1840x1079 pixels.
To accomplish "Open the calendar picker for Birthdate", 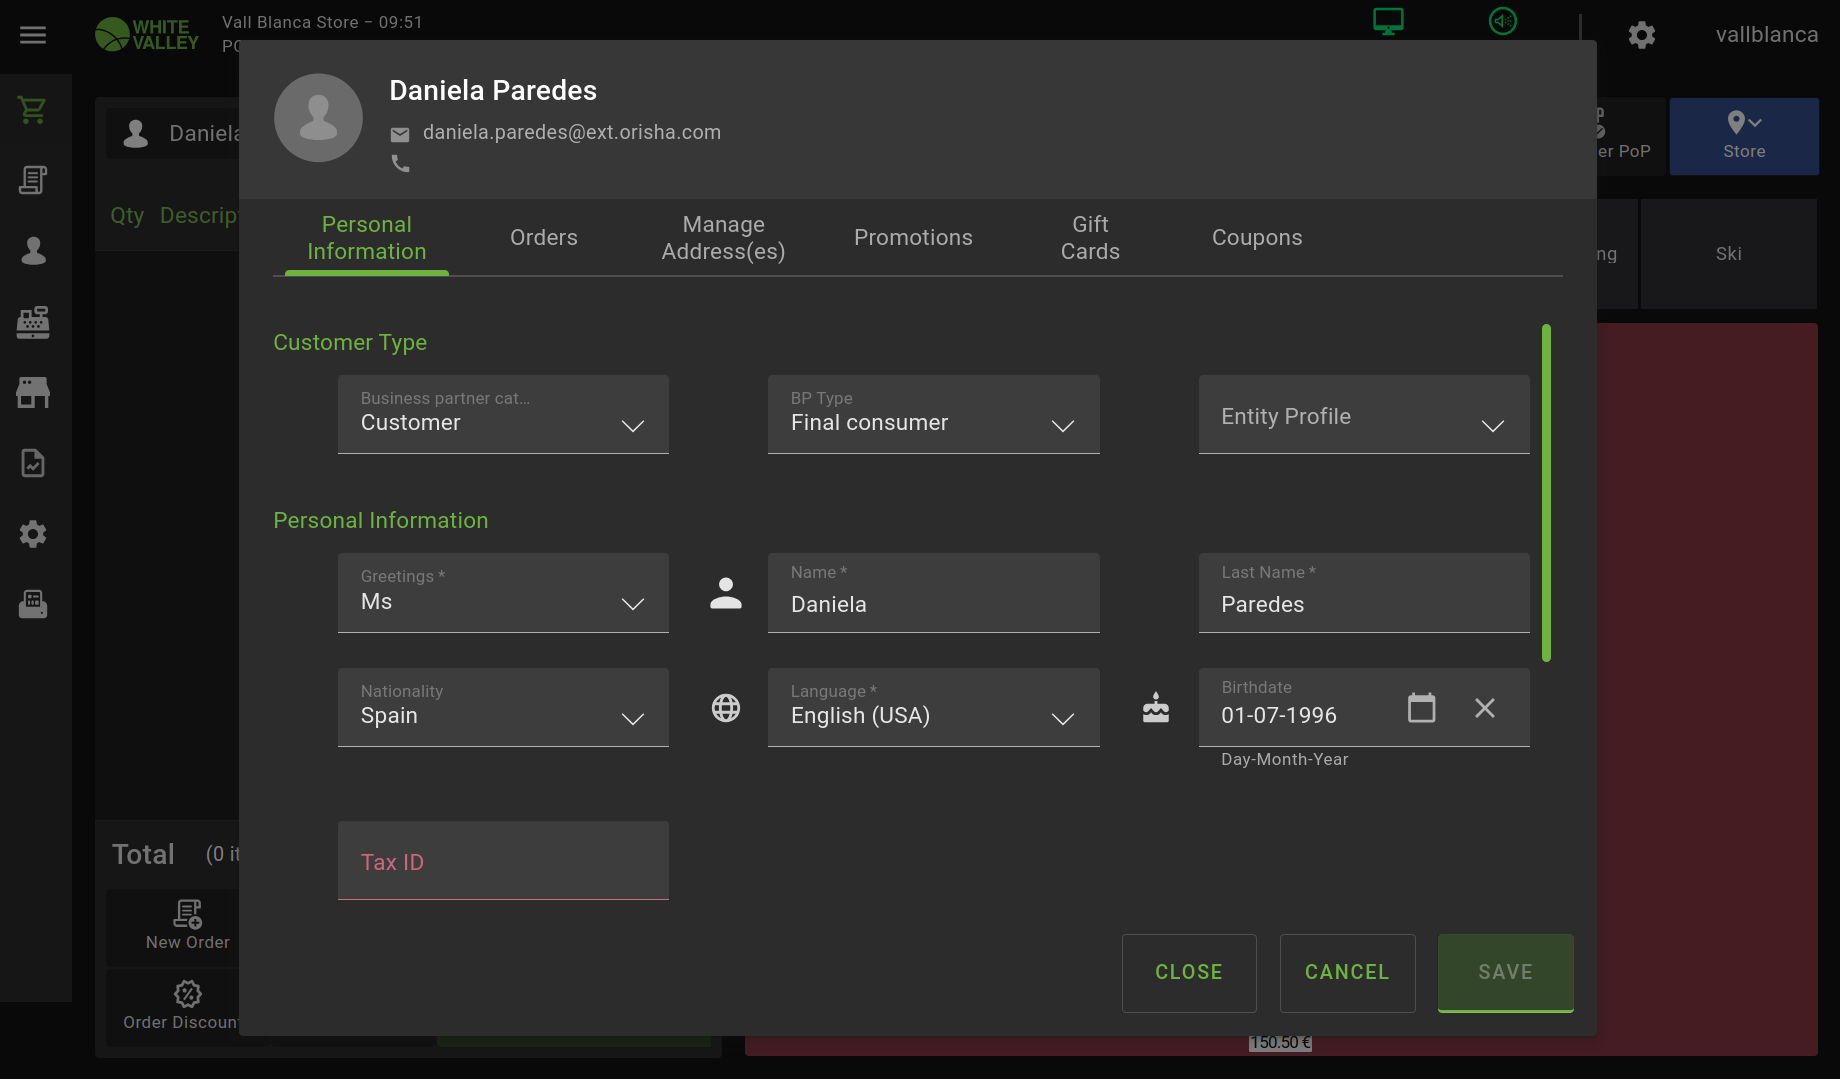I will [x=1421, y=708].
